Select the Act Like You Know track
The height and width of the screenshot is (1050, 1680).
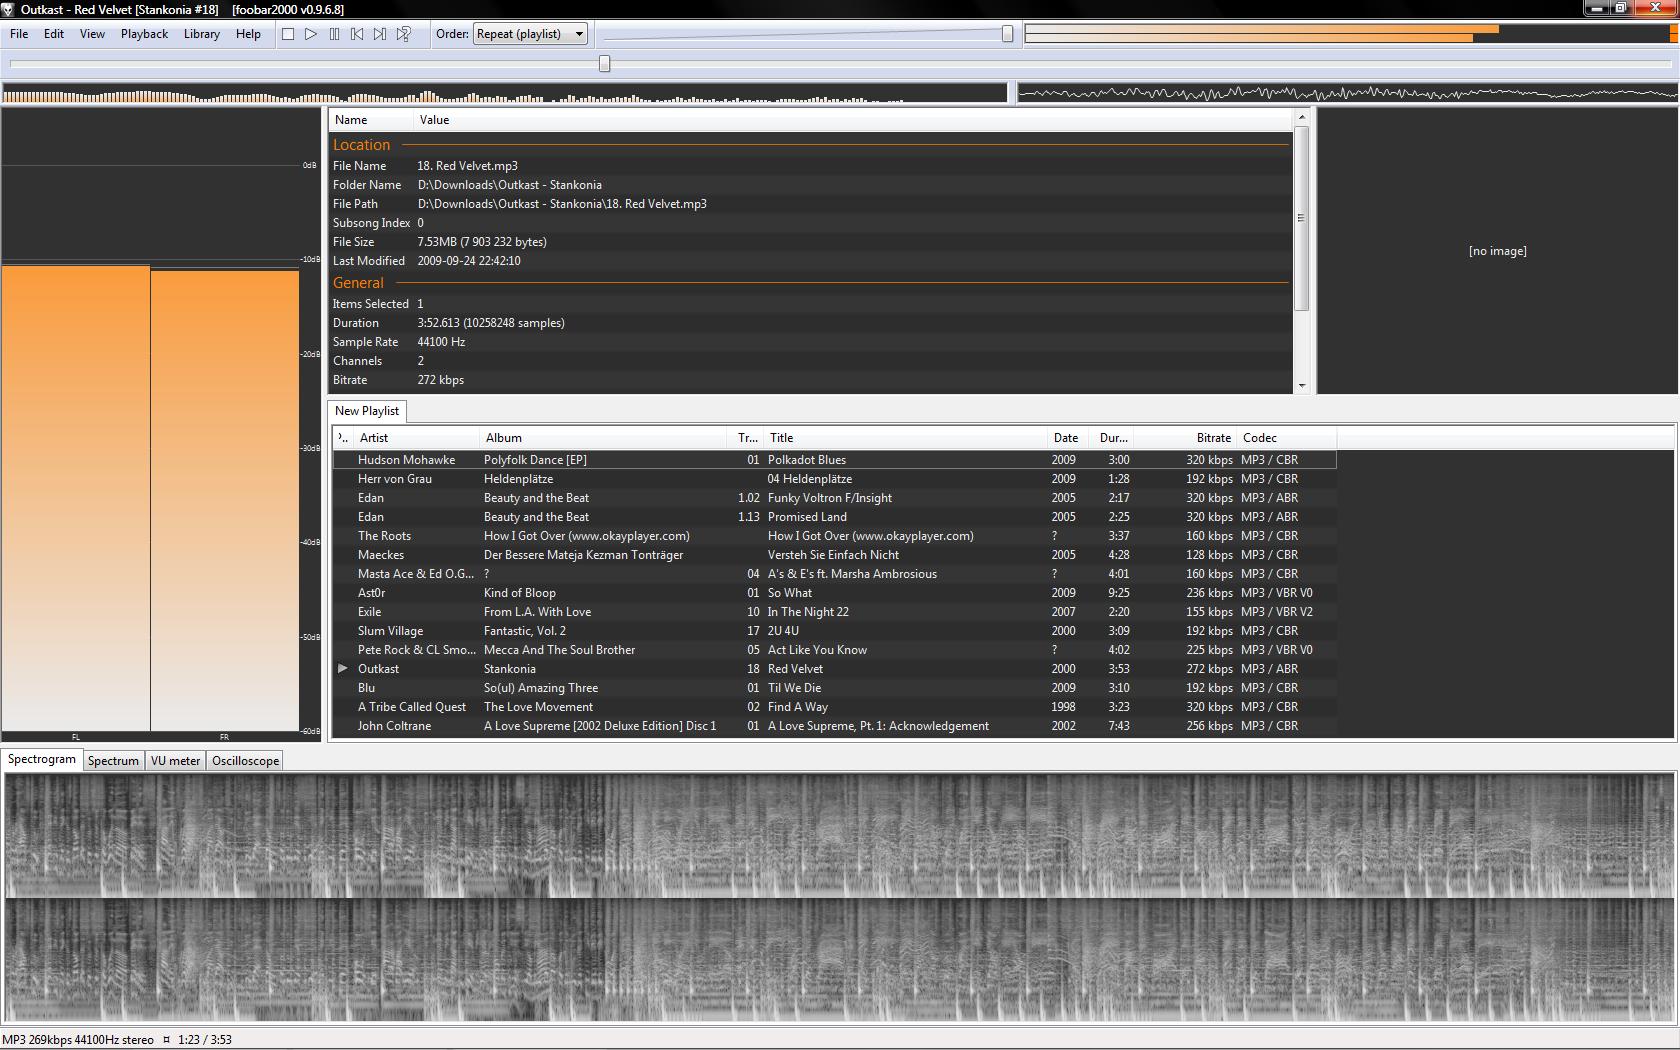click(835, 650)
